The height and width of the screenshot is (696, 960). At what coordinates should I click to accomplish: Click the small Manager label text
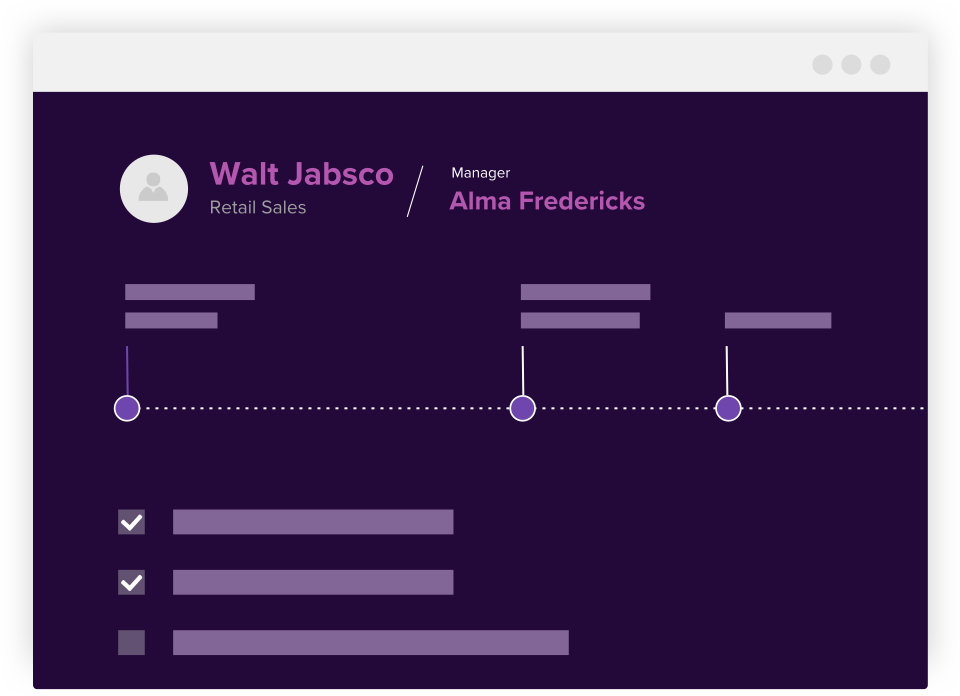click(x=481, y=173)
